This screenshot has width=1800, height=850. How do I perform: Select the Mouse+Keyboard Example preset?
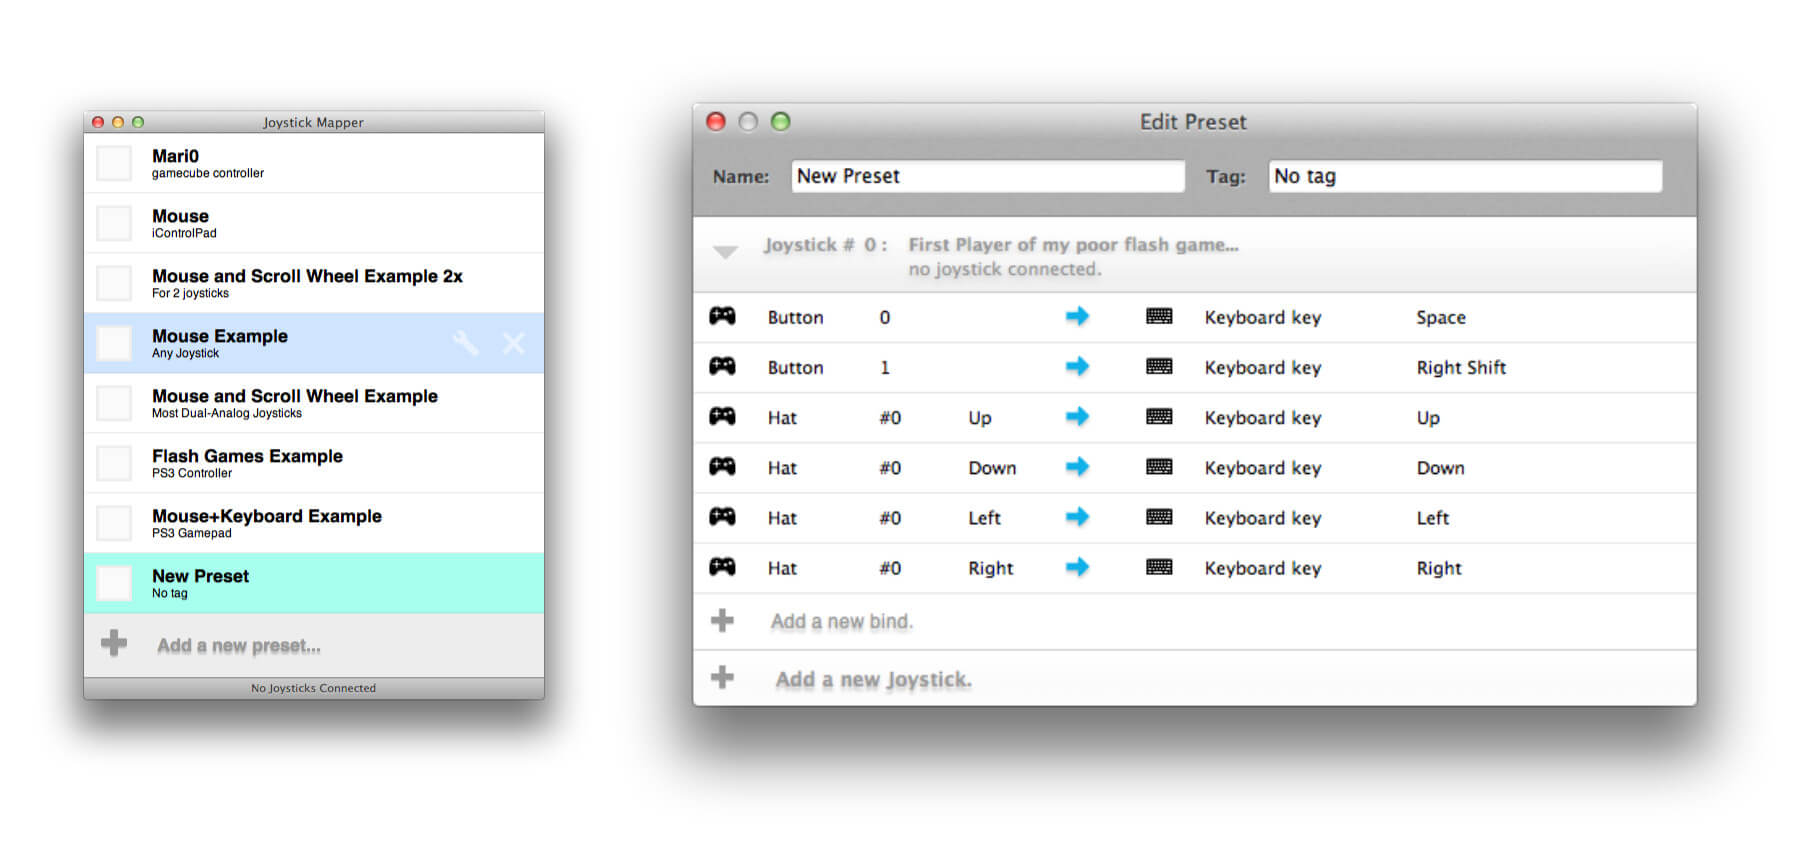(267, 523)
